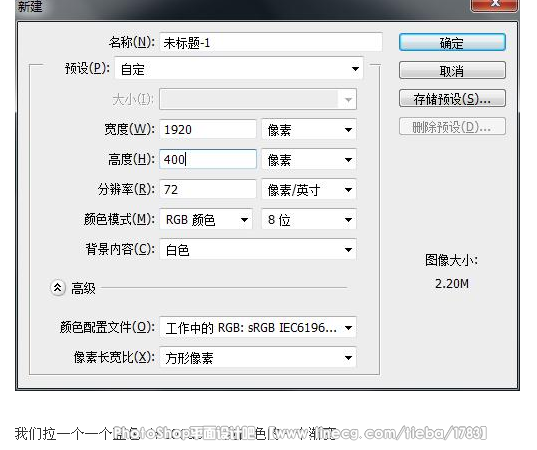The height and width of the screenshot is (450, 537).
Task: Open the 像素/英寸 resolution unit dropdown
Action: coord(309,189)
